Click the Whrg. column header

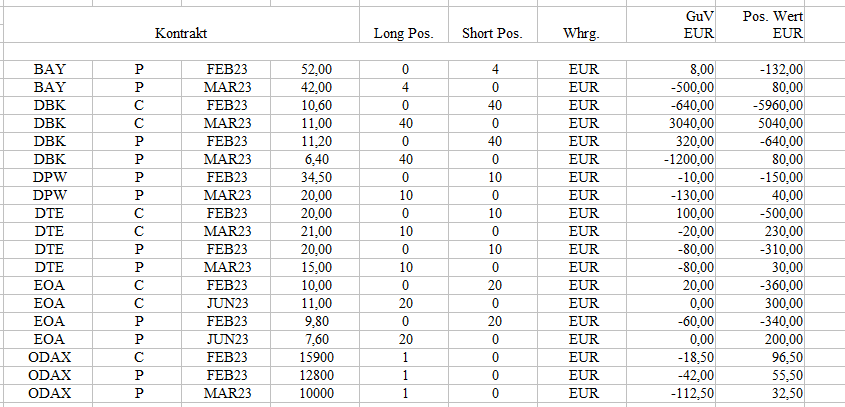point(581,34)
